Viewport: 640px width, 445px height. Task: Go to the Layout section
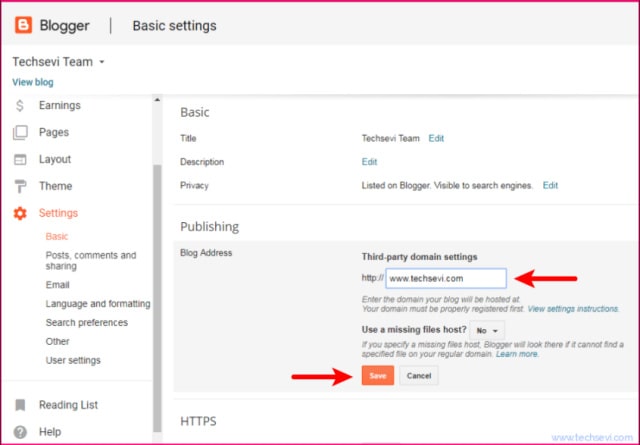pos(55,159)
